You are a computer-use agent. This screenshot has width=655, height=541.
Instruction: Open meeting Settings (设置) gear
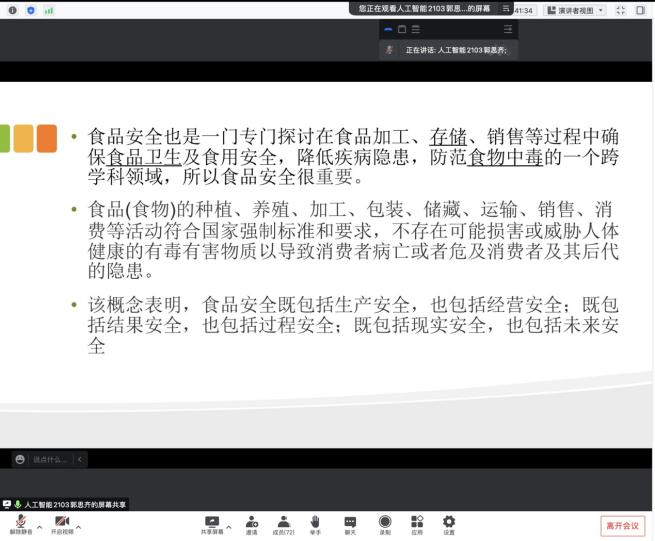point(449,524)
